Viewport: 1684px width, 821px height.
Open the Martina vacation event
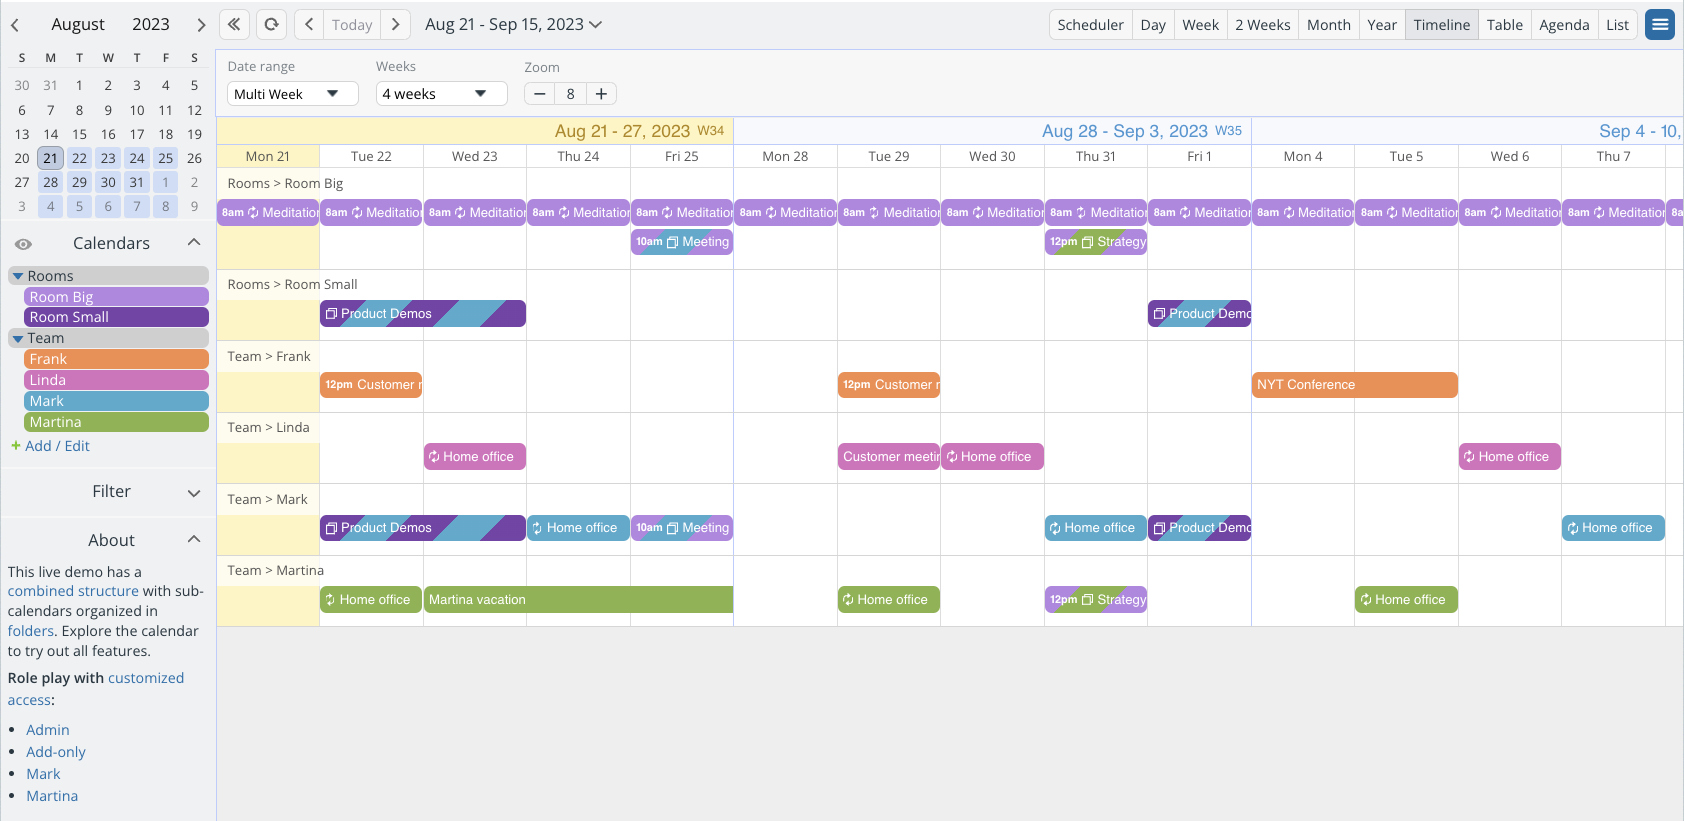(x=578, y=600)
